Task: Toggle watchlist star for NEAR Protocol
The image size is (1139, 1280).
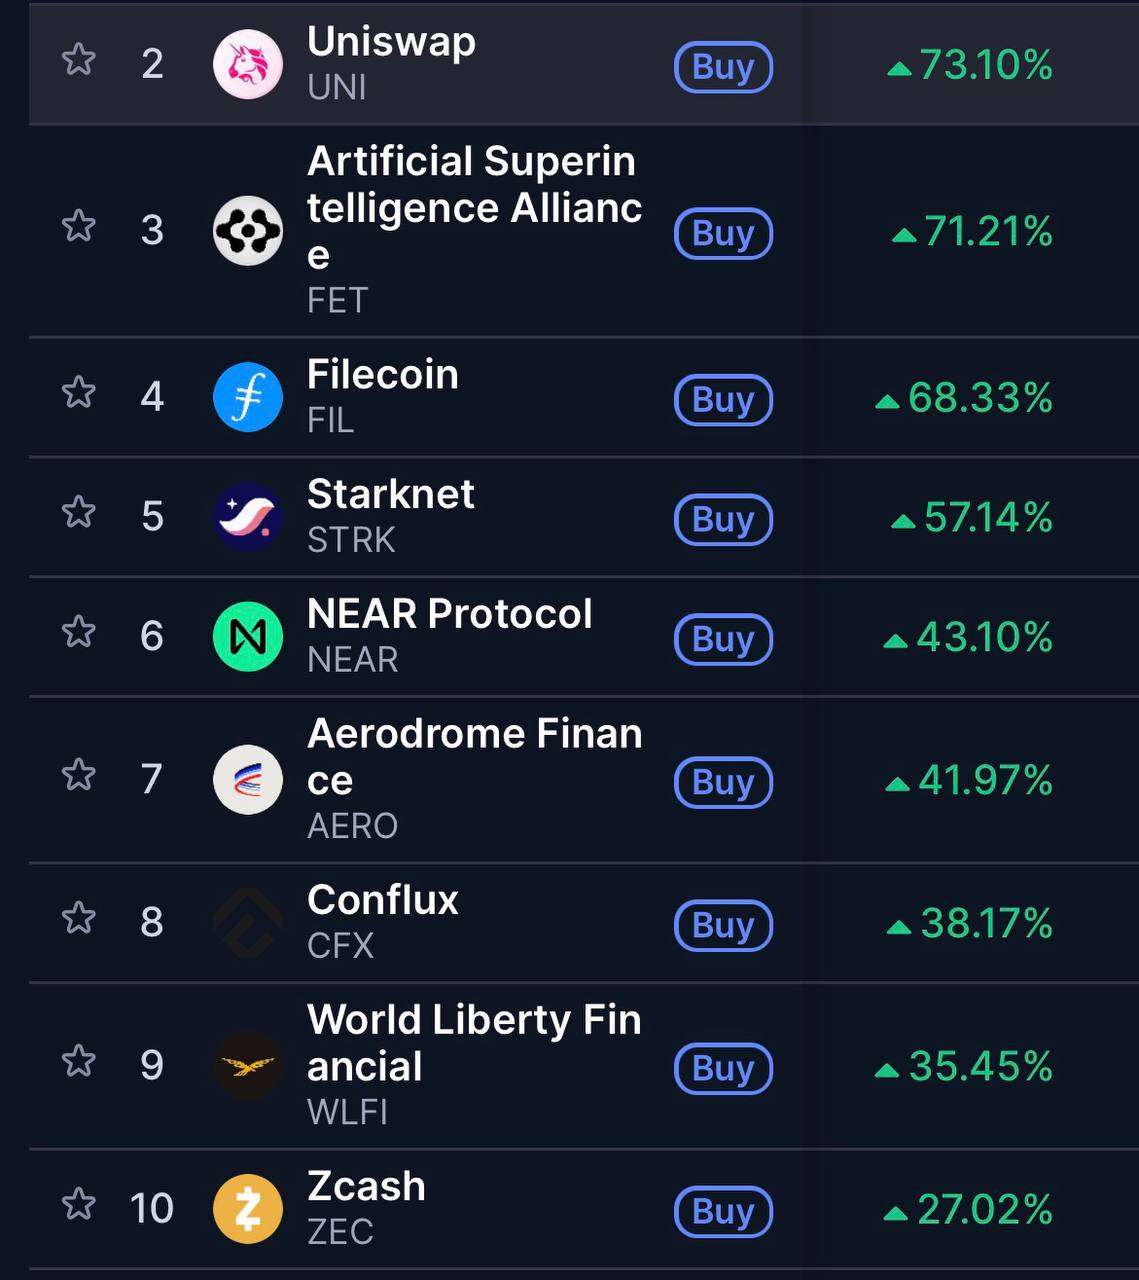Action: [79, 632]
